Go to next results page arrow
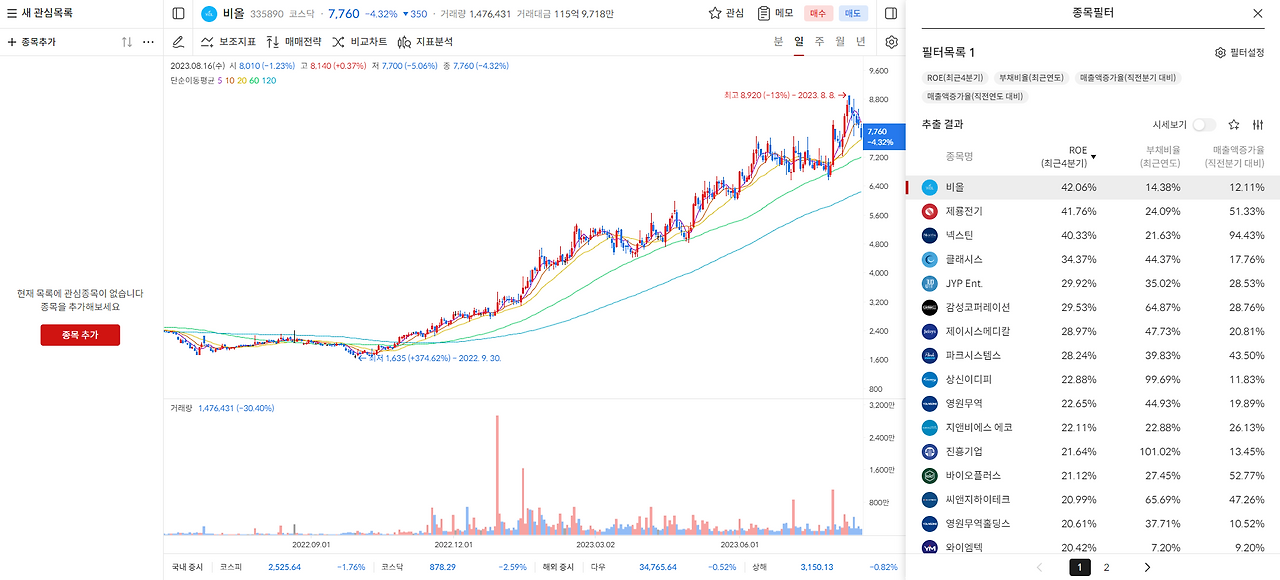Image resolution: width=1280 pixels, height=580 pixels. [x=1147, y=567]
